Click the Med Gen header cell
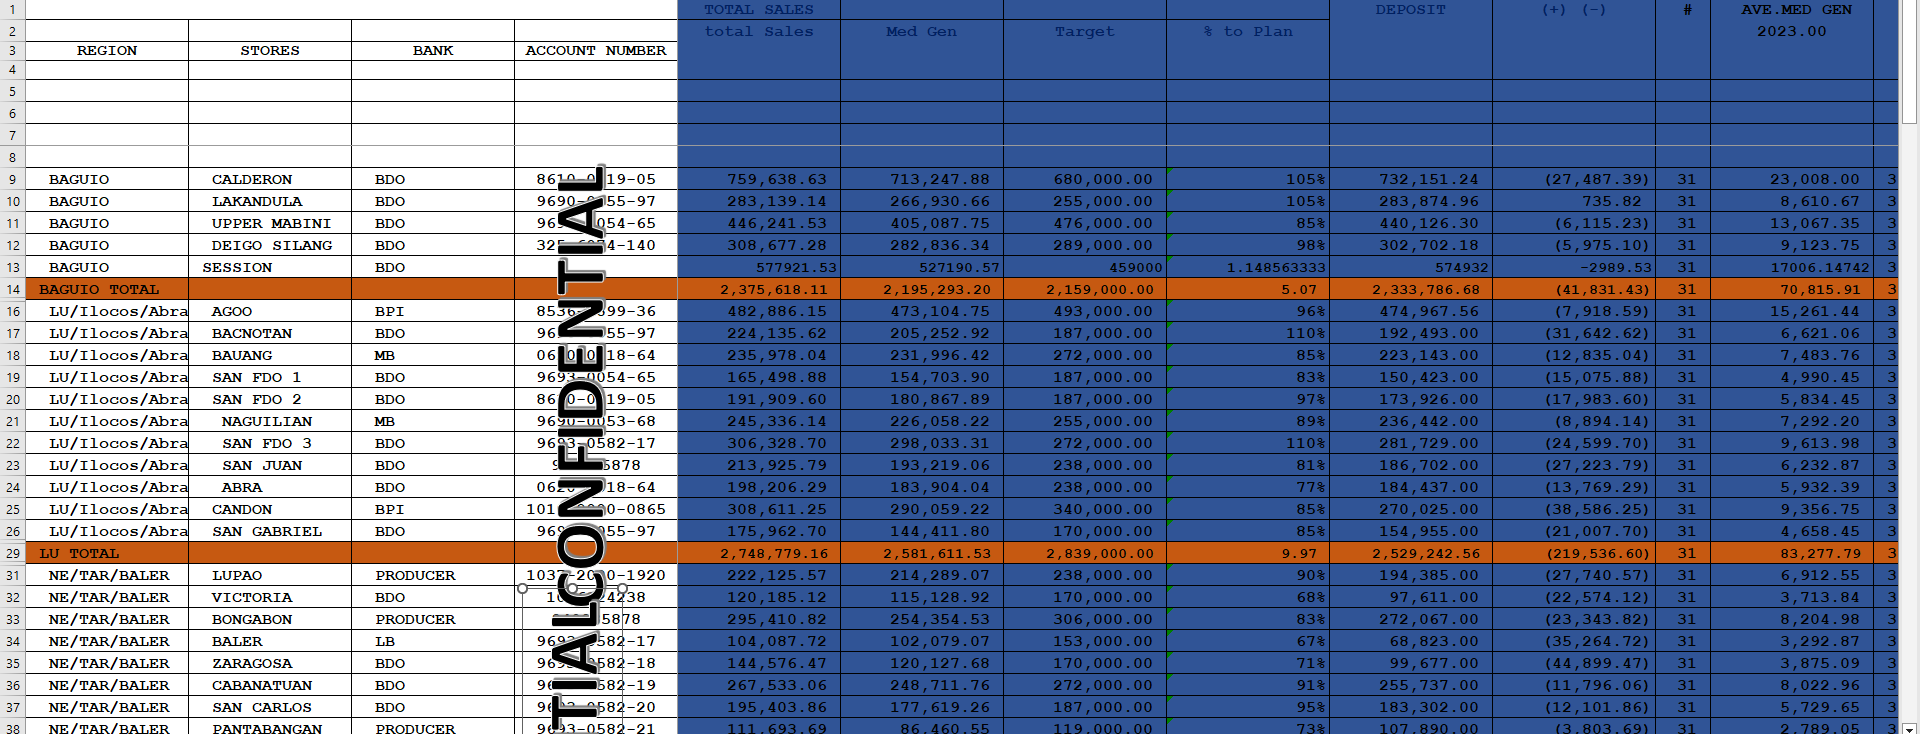This screenshot has height=734, width=1920. [922, 31]
